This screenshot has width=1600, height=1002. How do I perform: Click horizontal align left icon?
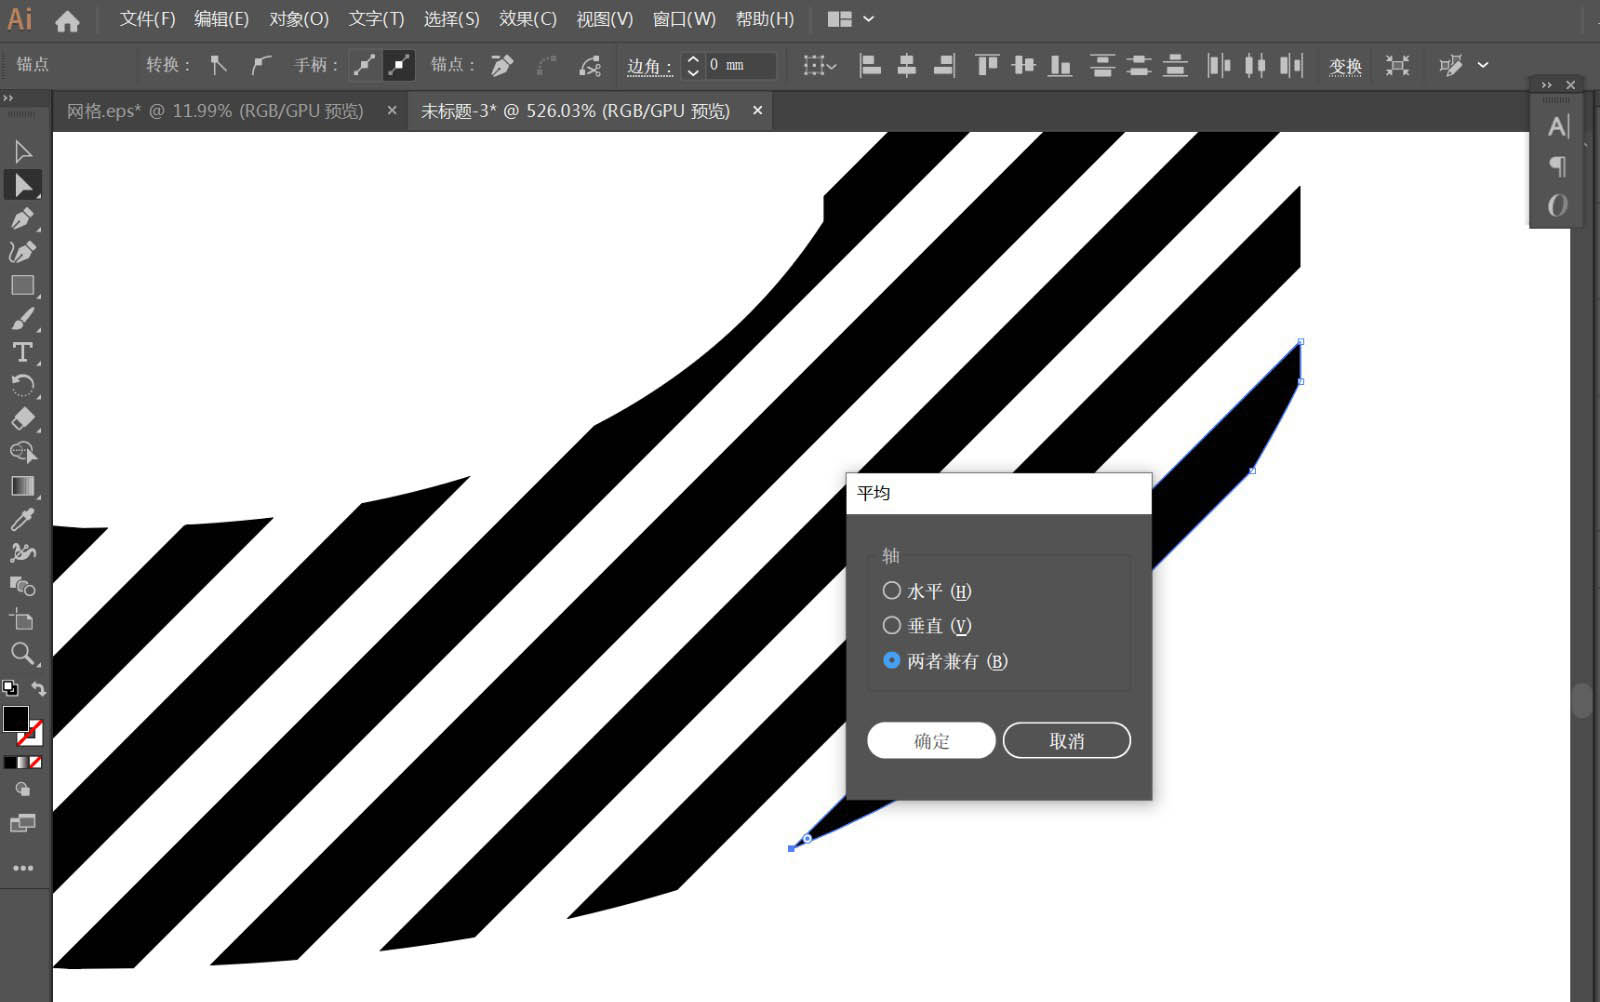point(870,66)
